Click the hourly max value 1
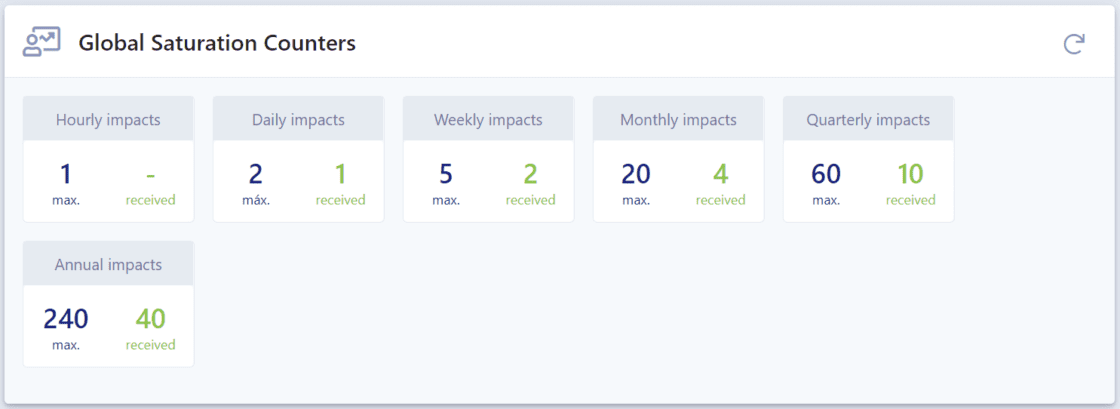The height and width of the screenshot is (409, 1120). coord(66,174)
